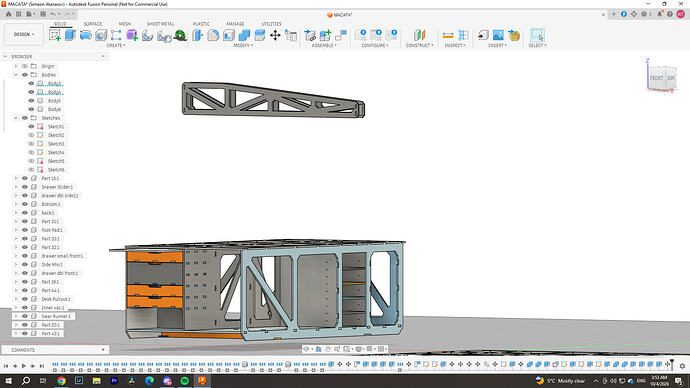Click the Revolve tool icon
This screenshot has width=690, height=388.
pos(85,35)
